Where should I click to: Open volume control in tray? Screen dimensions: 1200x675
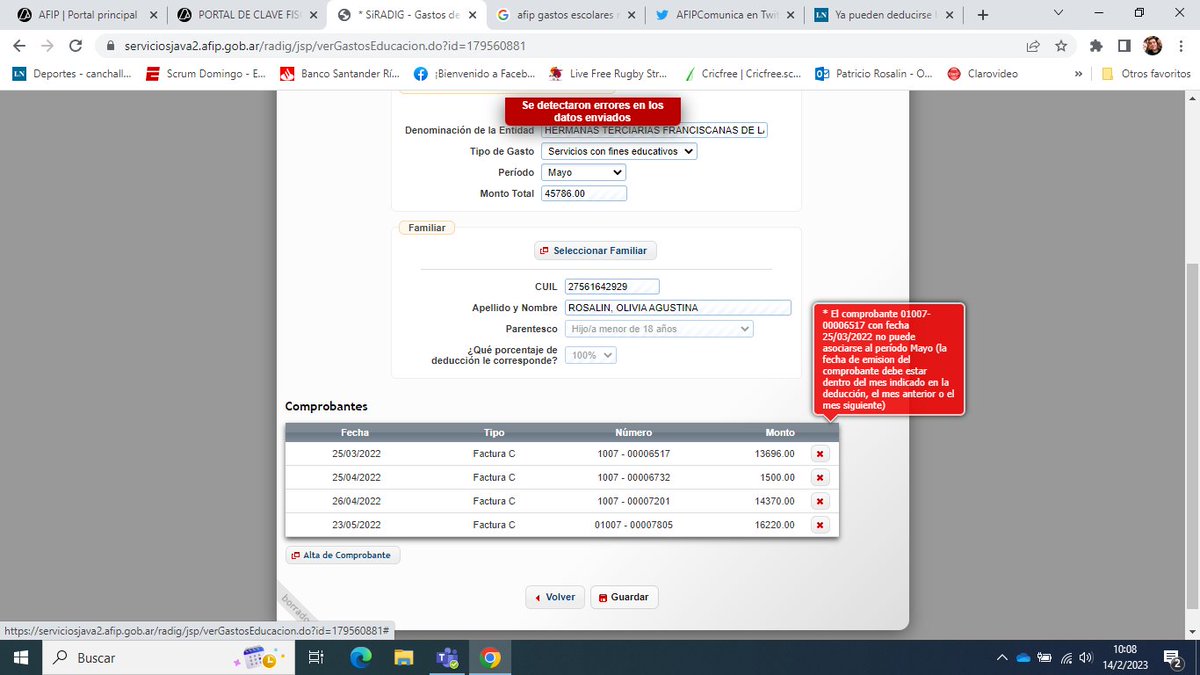click(1088, 657)
